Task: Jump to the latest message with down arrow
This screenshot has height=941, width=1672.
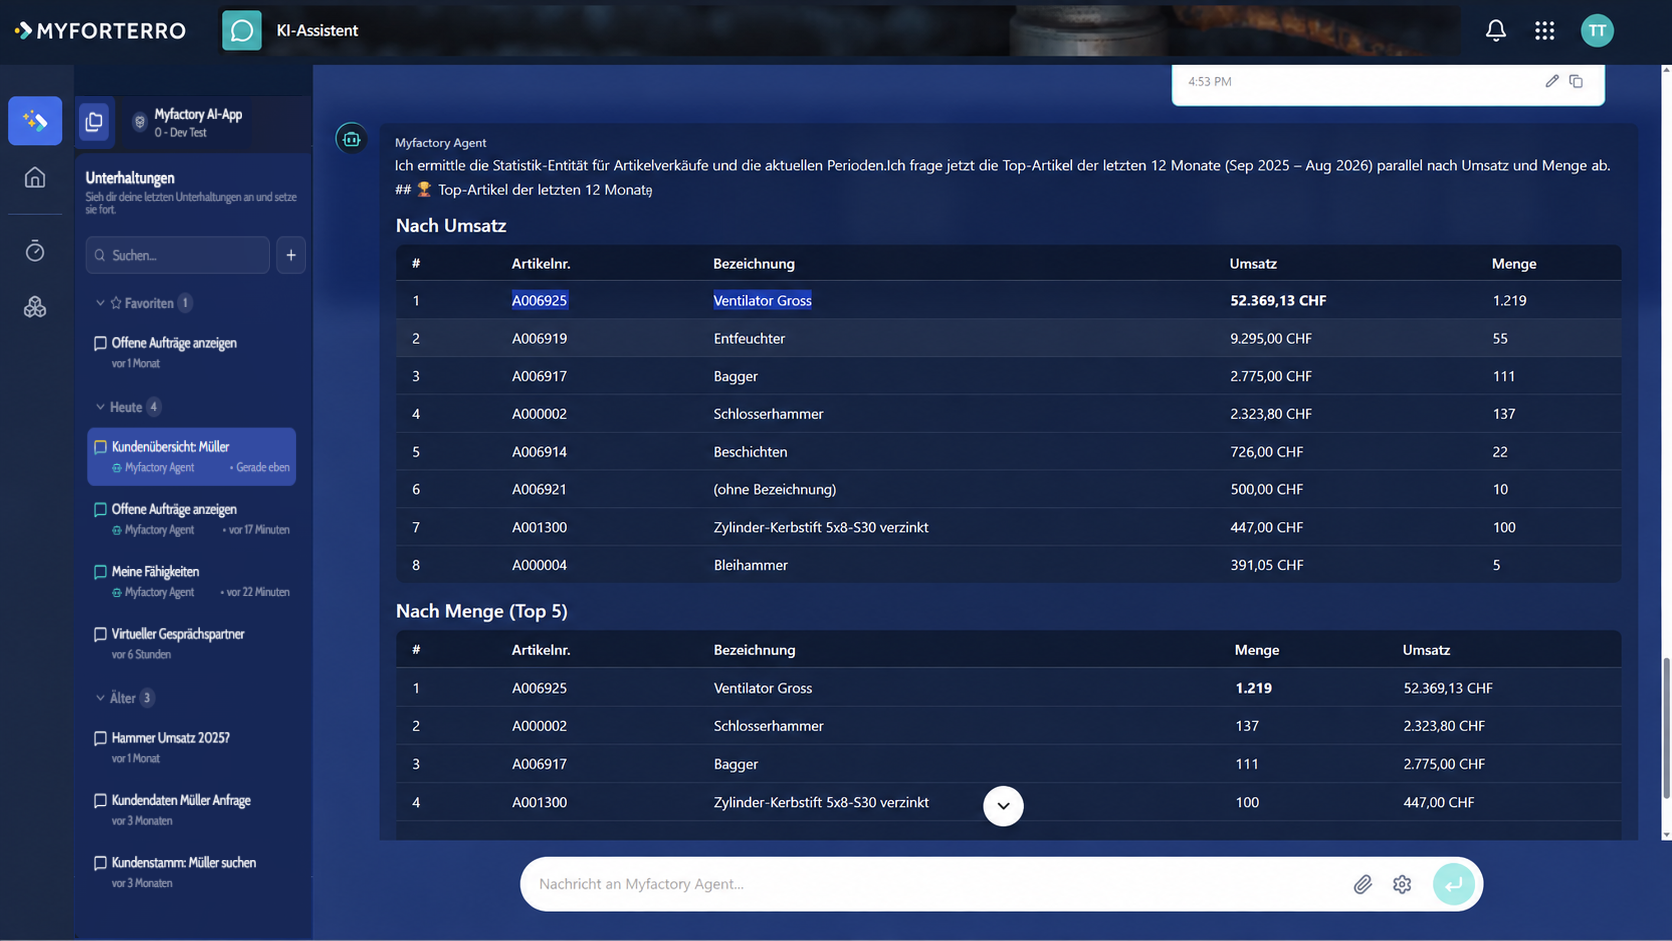Action: 1003,806
